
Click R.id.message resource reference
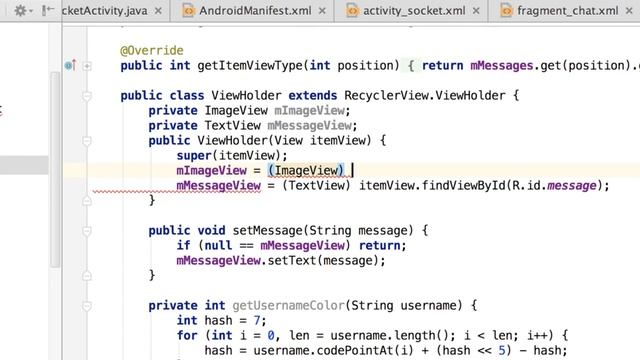click(x=554, y=186)
